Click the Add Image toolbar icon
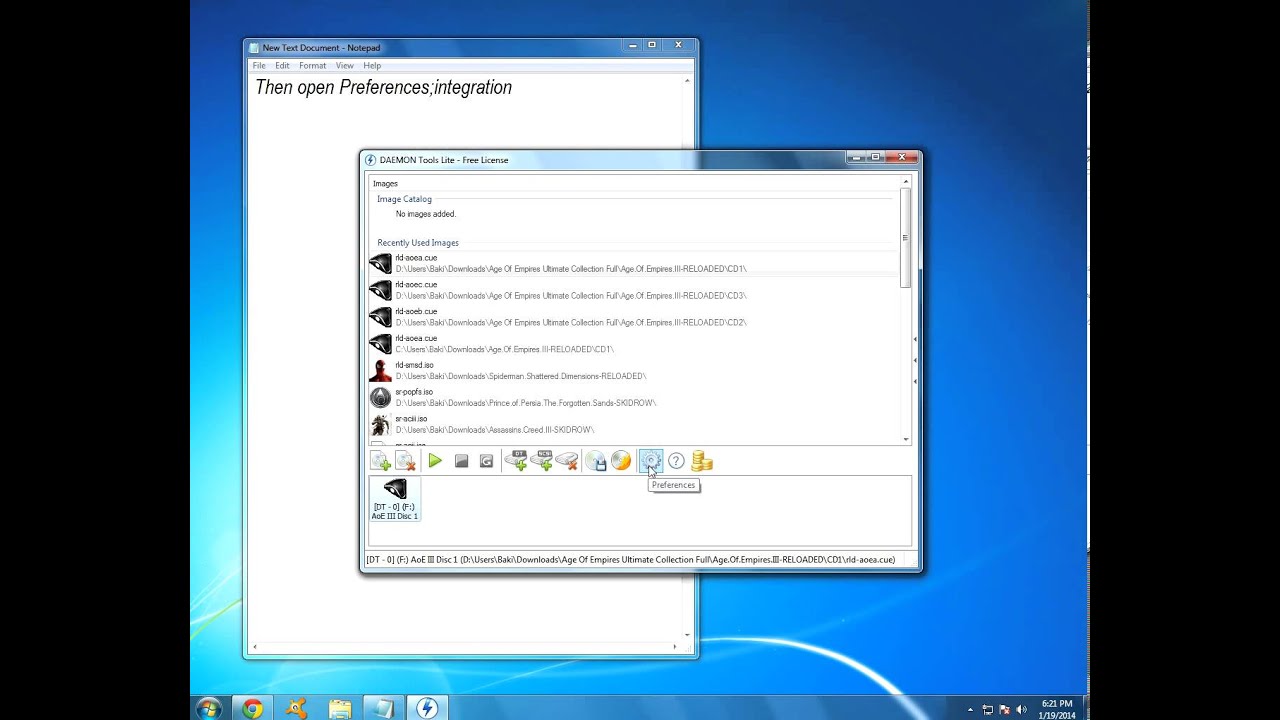The height and width of the screenshot is (720, 1280). click(380, 461)
